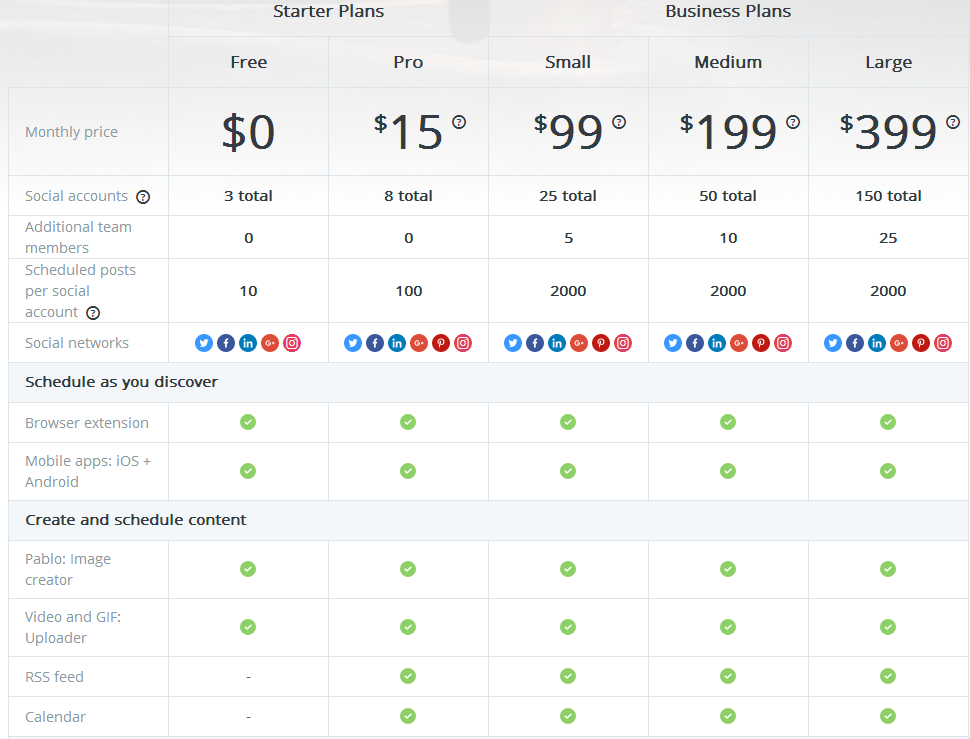The width and height of the screenshot is (970, 739).
Task: Click the Pablo: Image creator feature label
Action: 68,569
